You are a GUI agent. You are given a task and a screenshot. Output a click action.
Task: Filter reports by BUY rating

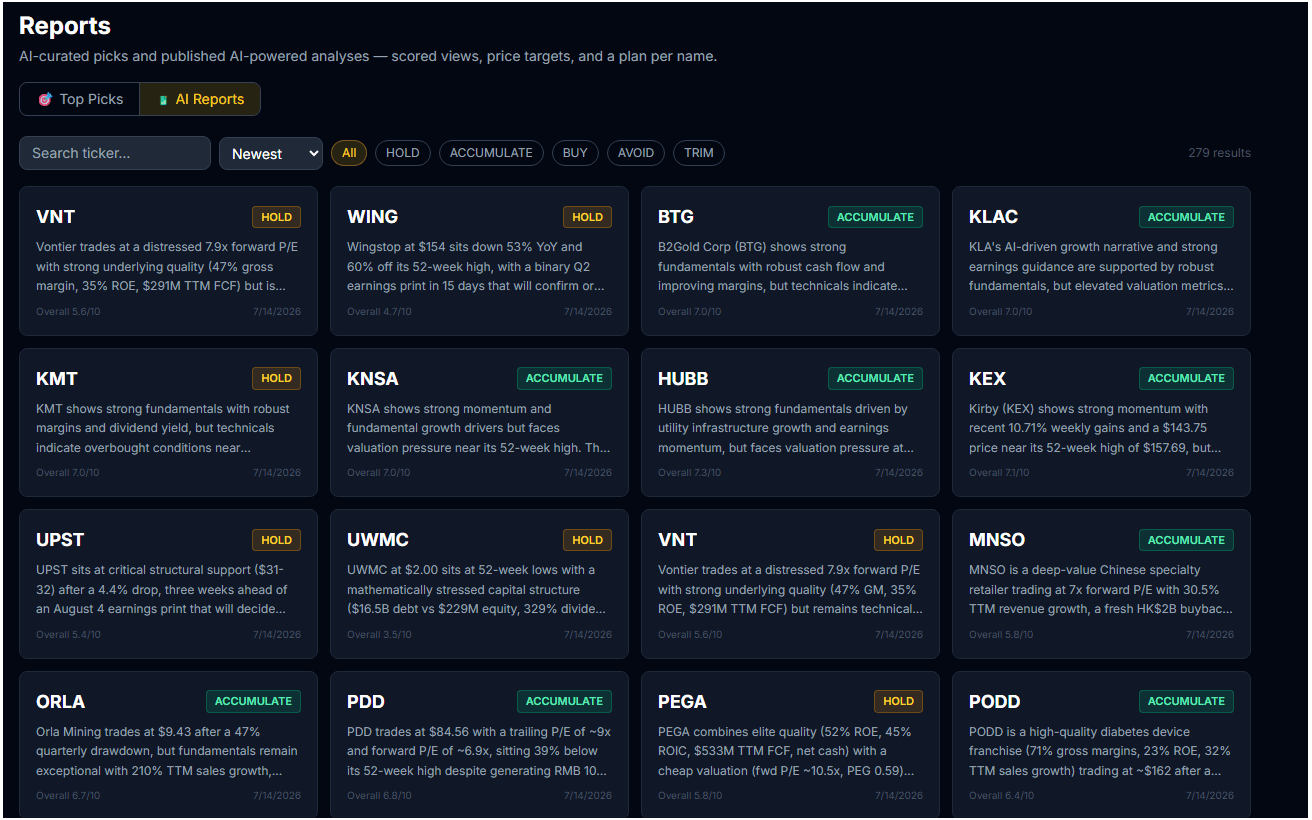(575, 153)
